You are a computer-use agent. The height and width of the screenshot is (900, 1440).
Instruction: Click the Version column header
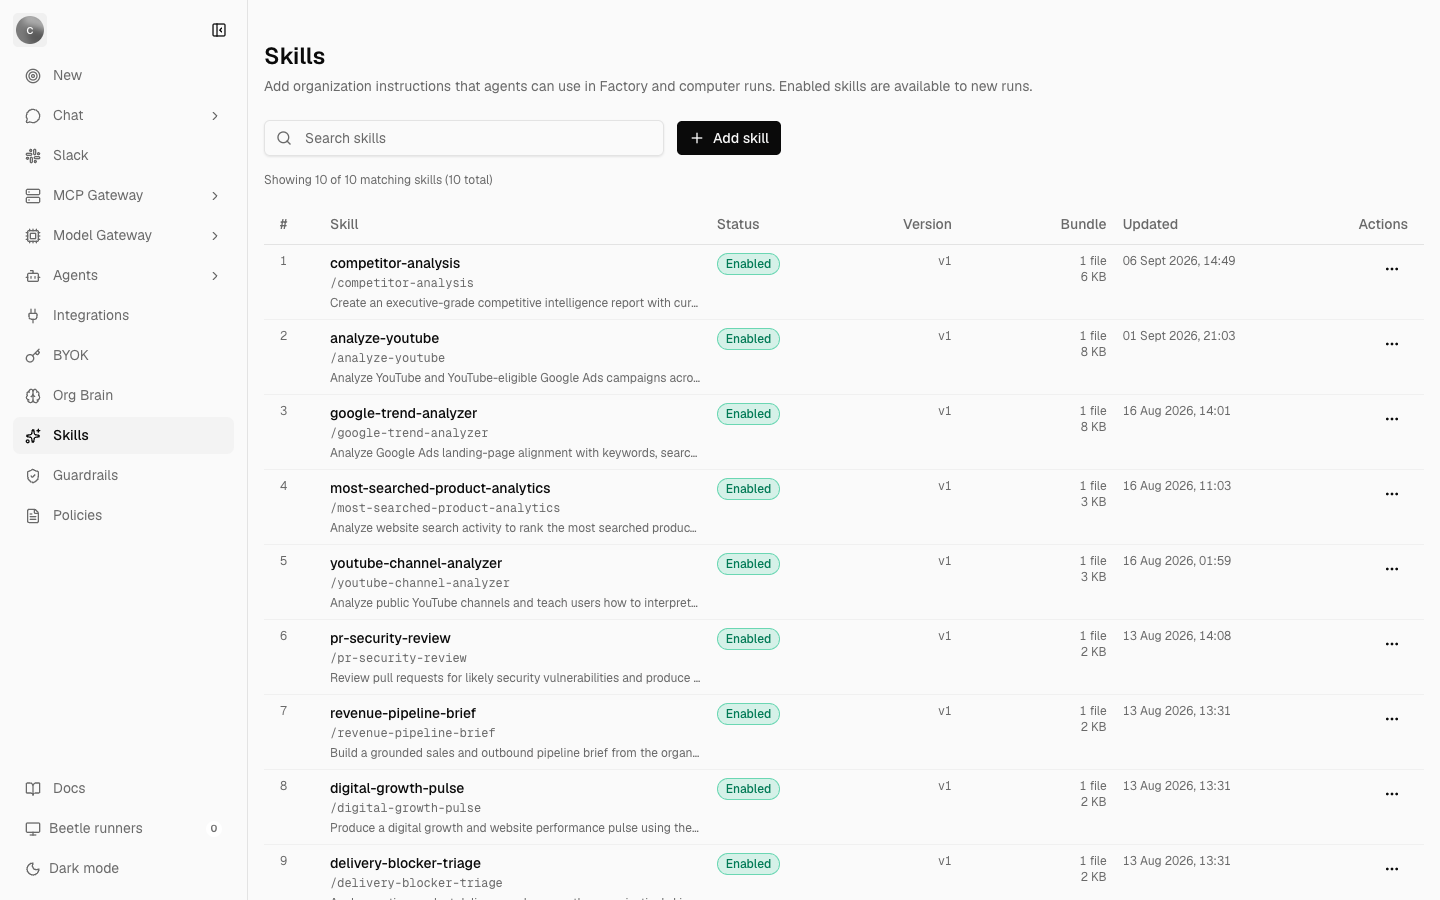[x=927, y=224]
